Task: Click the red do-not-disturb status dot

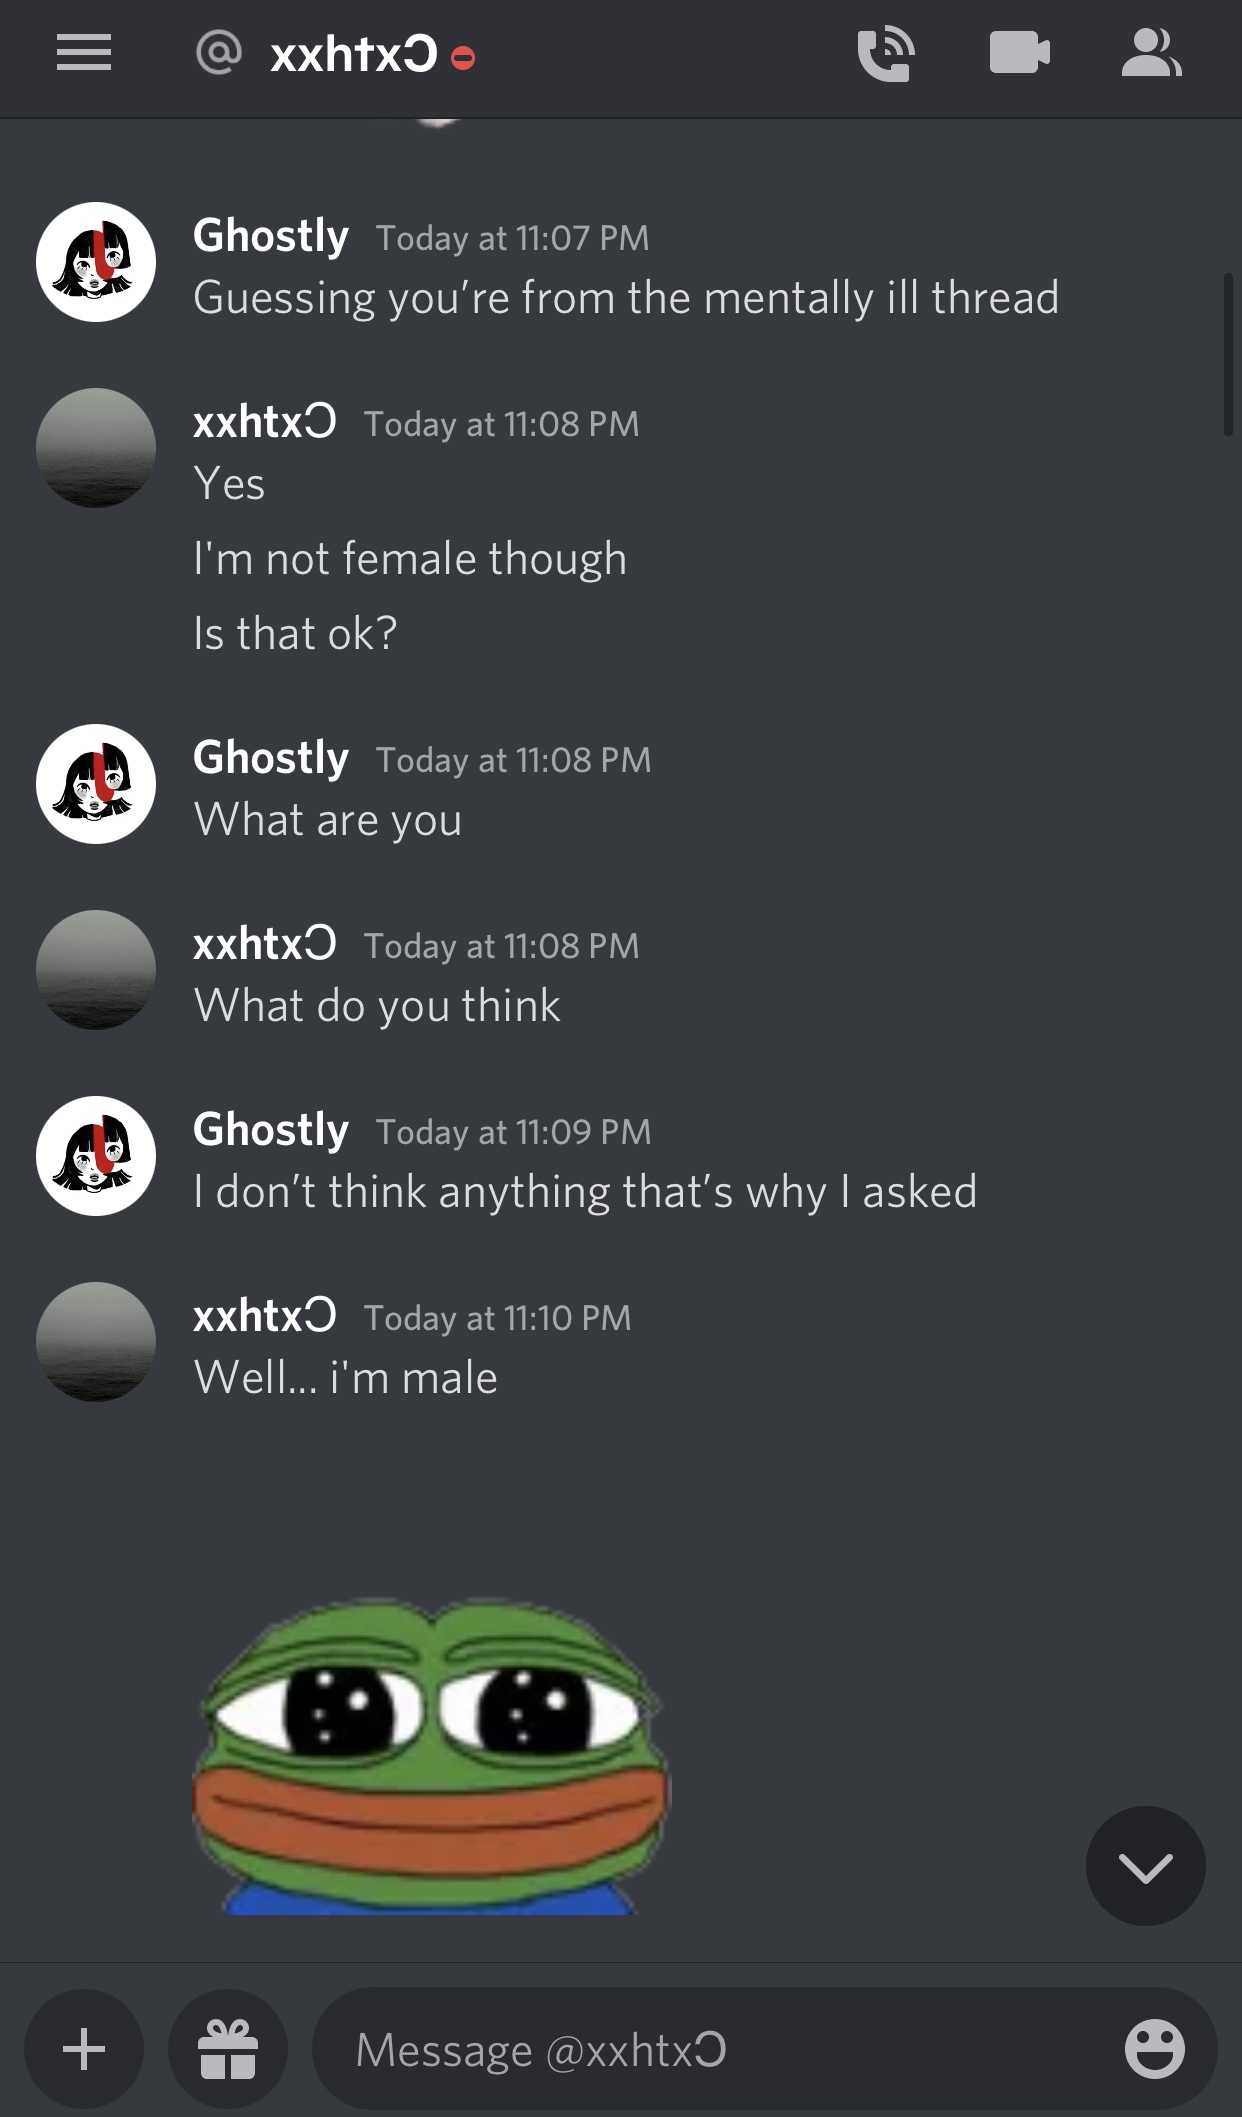Action: point(463,58)
